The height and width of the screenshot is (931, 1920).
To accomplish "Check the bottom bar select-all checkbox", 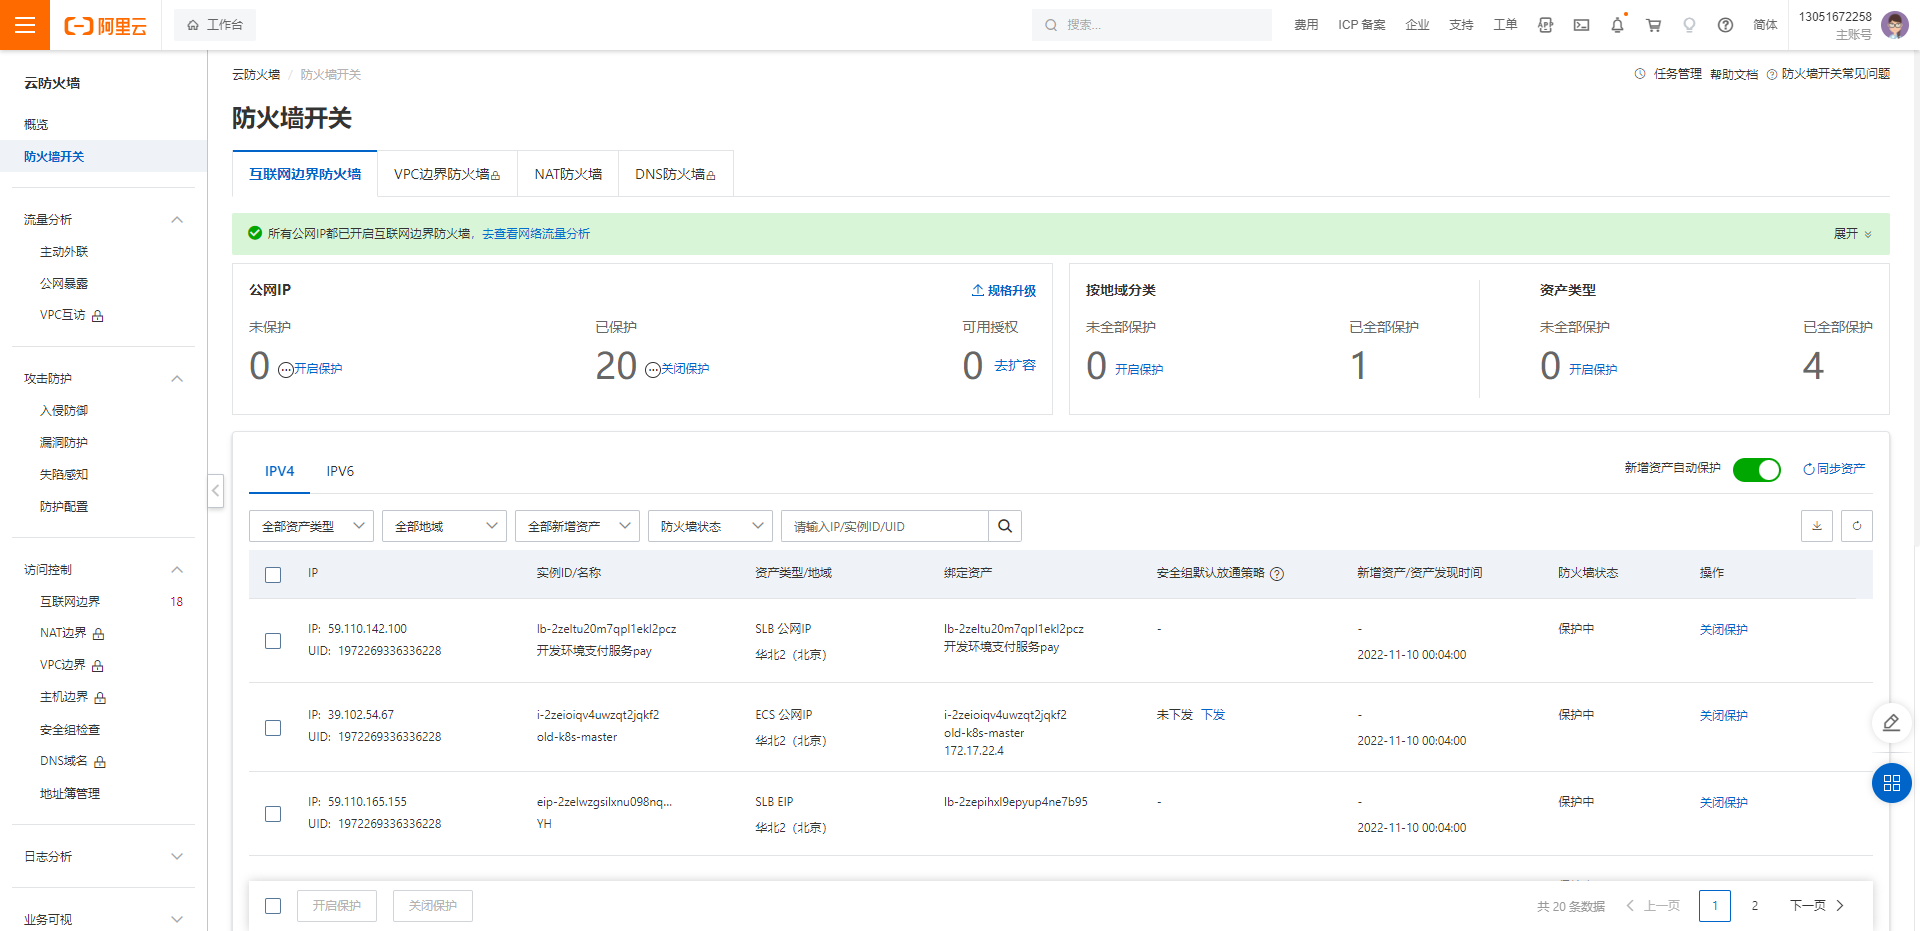I will click(273, 906).
